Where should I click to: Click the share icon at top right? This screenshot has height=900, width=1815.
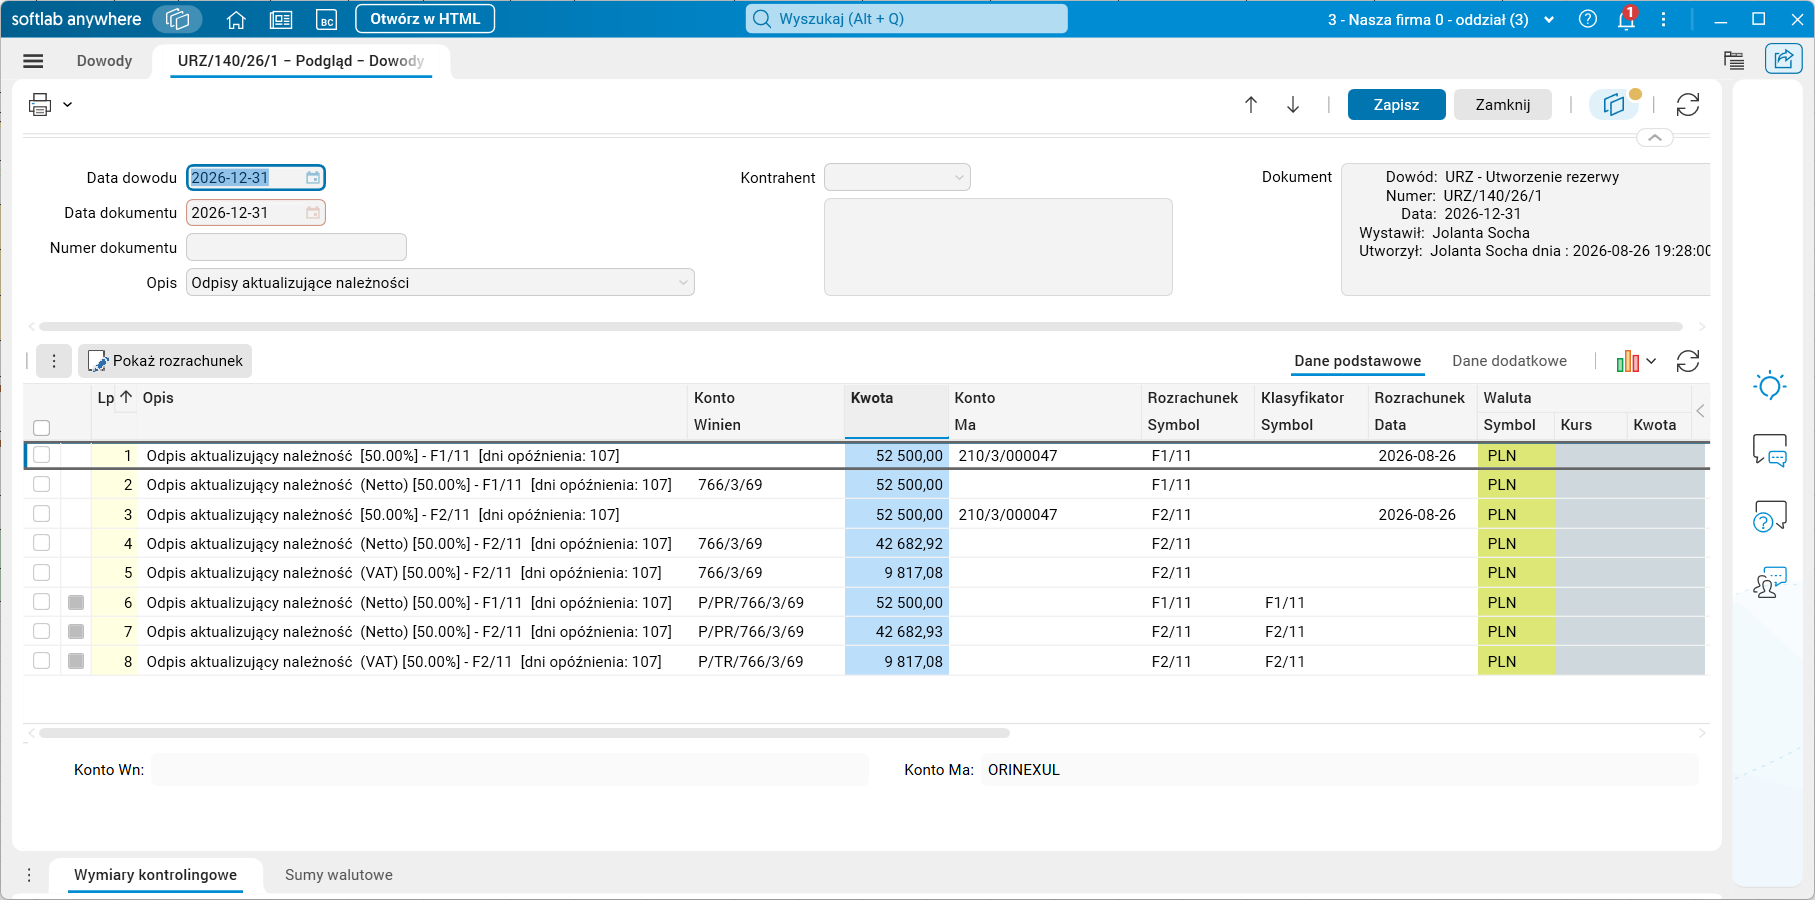[1783, 59]
